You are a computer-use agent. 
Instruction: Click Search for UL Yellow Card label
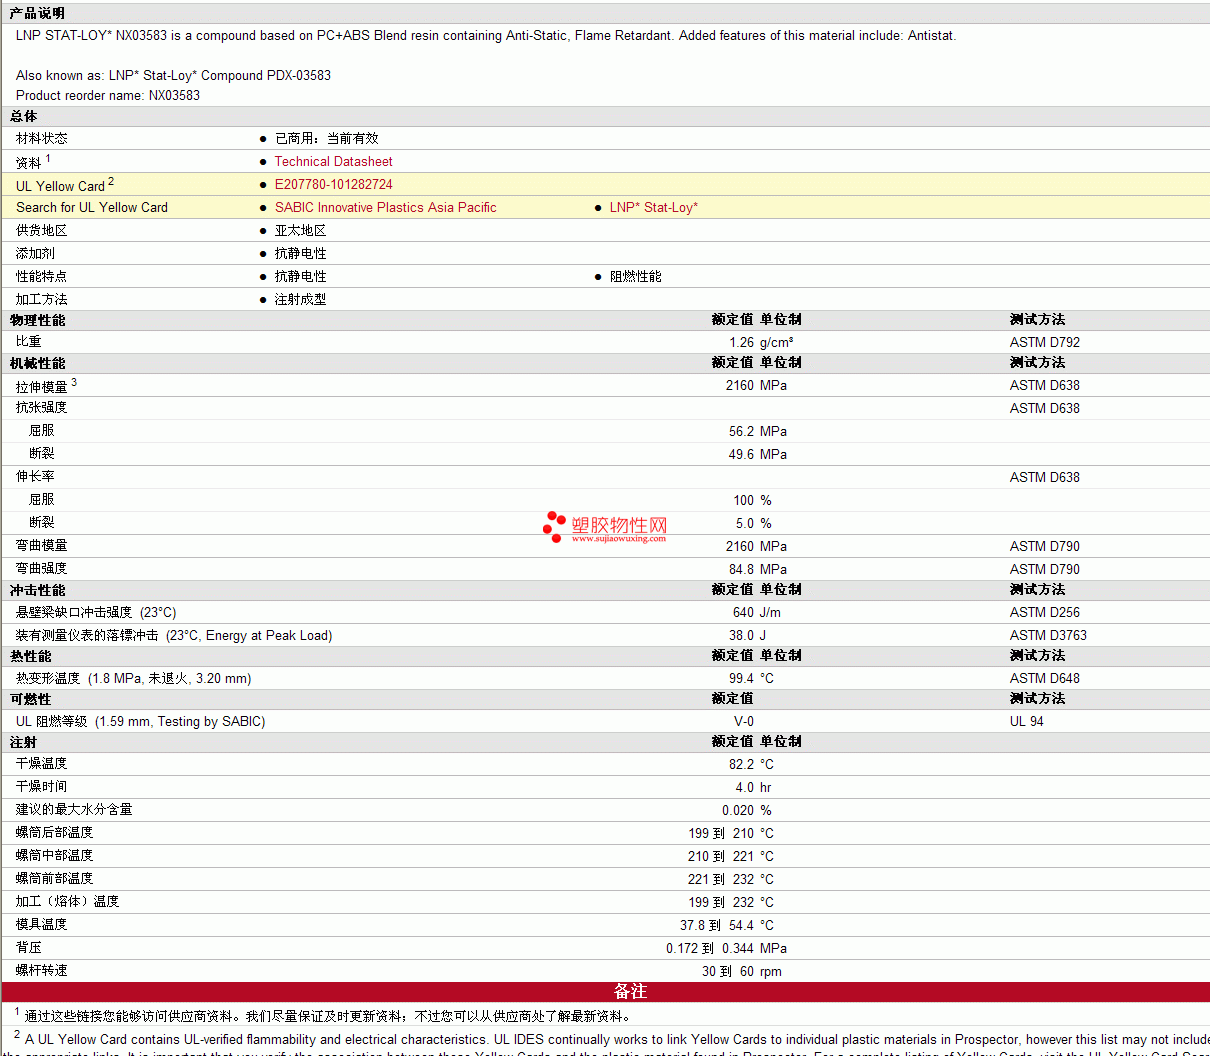tap(92, 207)
